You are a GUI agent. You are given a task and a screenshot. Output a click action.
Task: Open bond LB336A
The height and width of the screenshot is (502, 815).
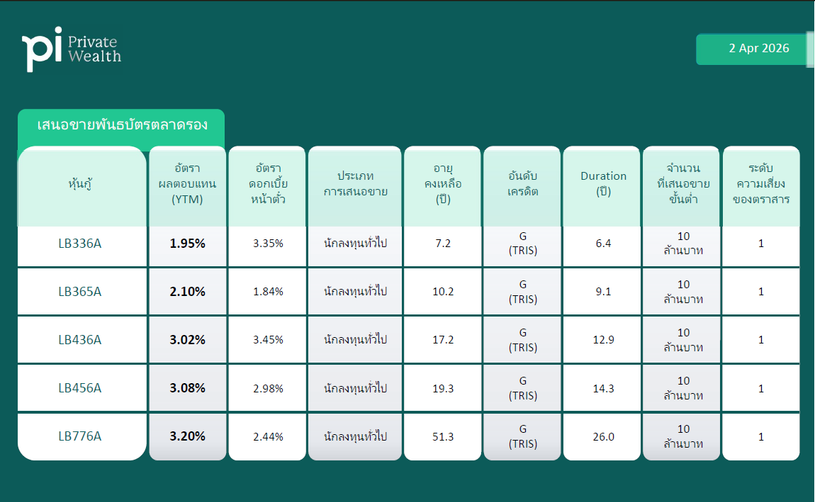tap(80, 244)
